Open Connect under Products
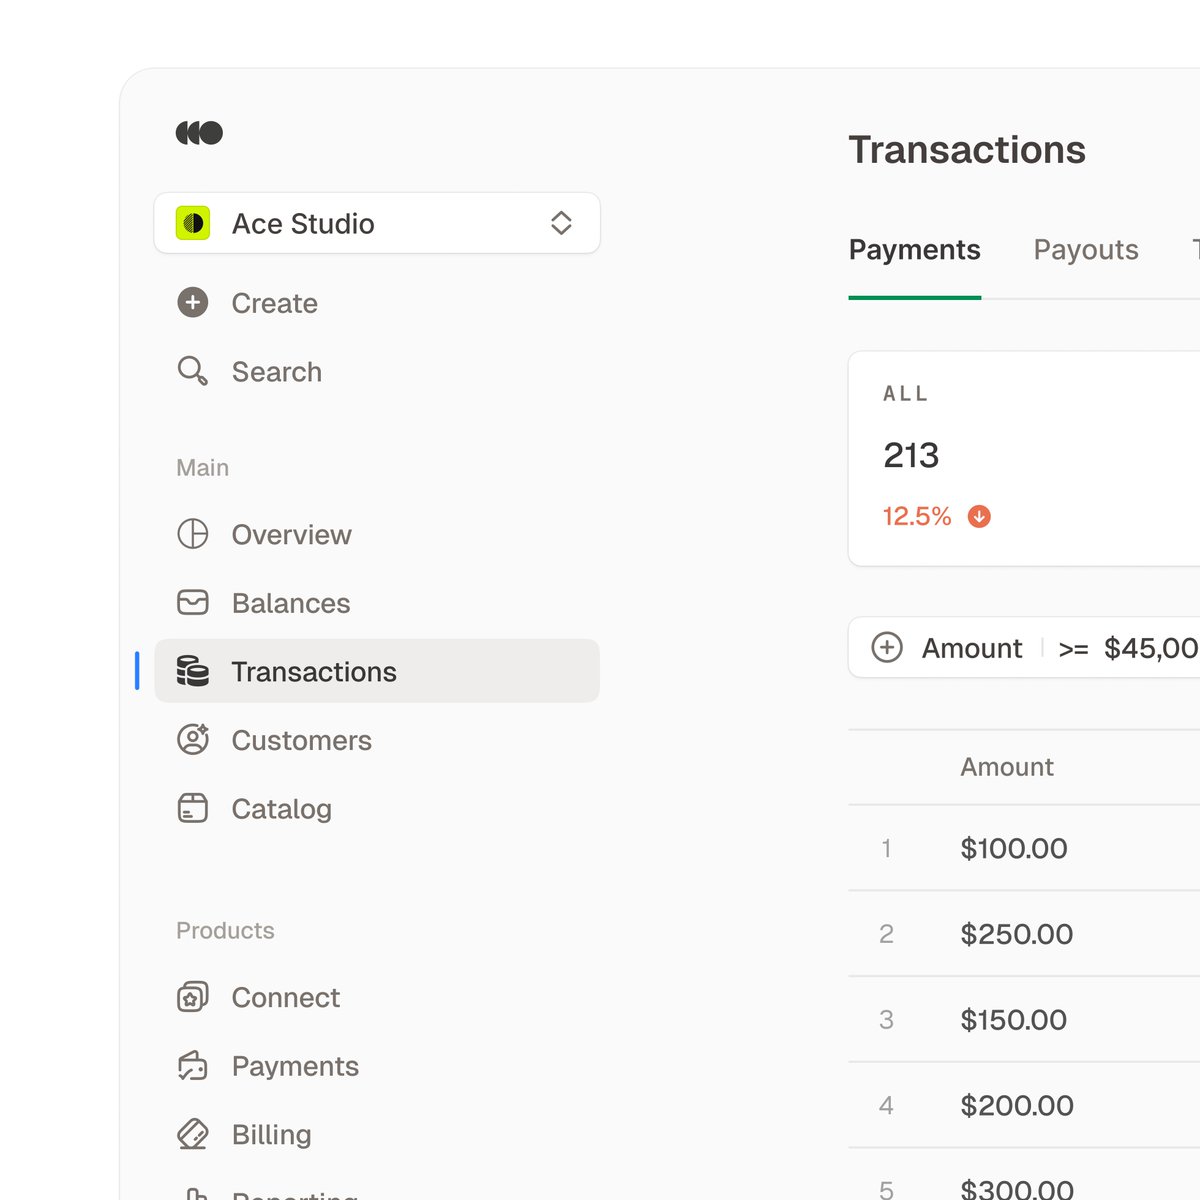Screen dimensions: 1200x1200 click(377, 997)
